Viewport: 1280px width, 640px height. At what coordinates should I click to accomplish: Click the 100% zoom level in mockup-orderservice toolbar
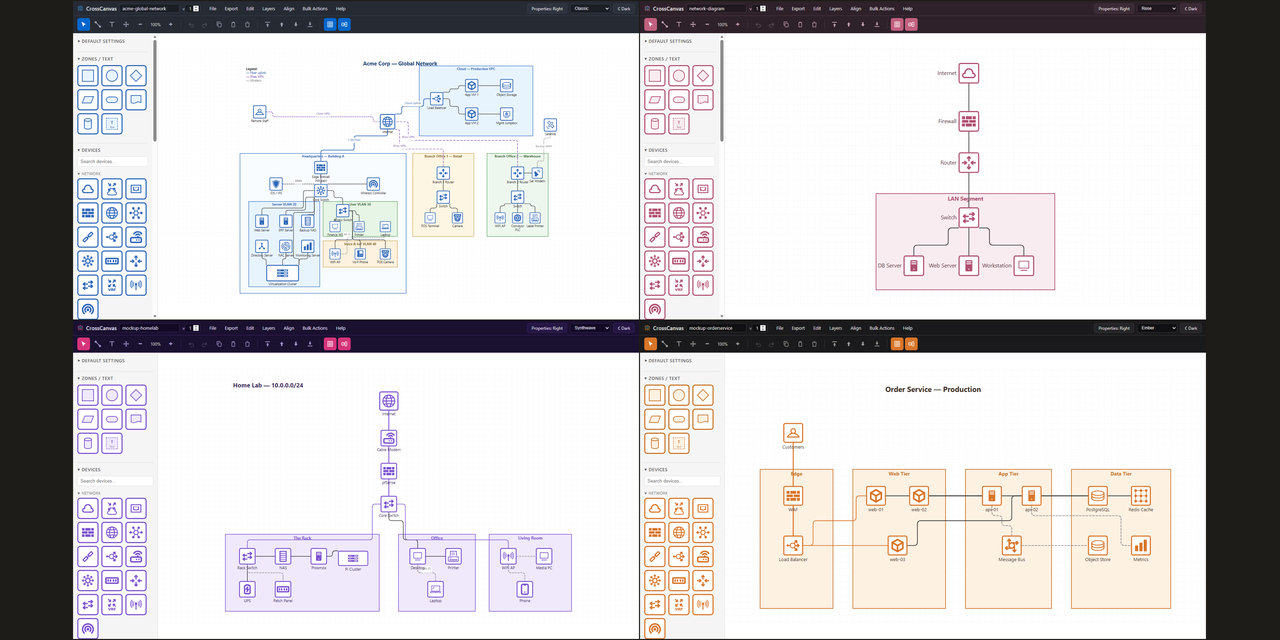(x=722, y=344)
